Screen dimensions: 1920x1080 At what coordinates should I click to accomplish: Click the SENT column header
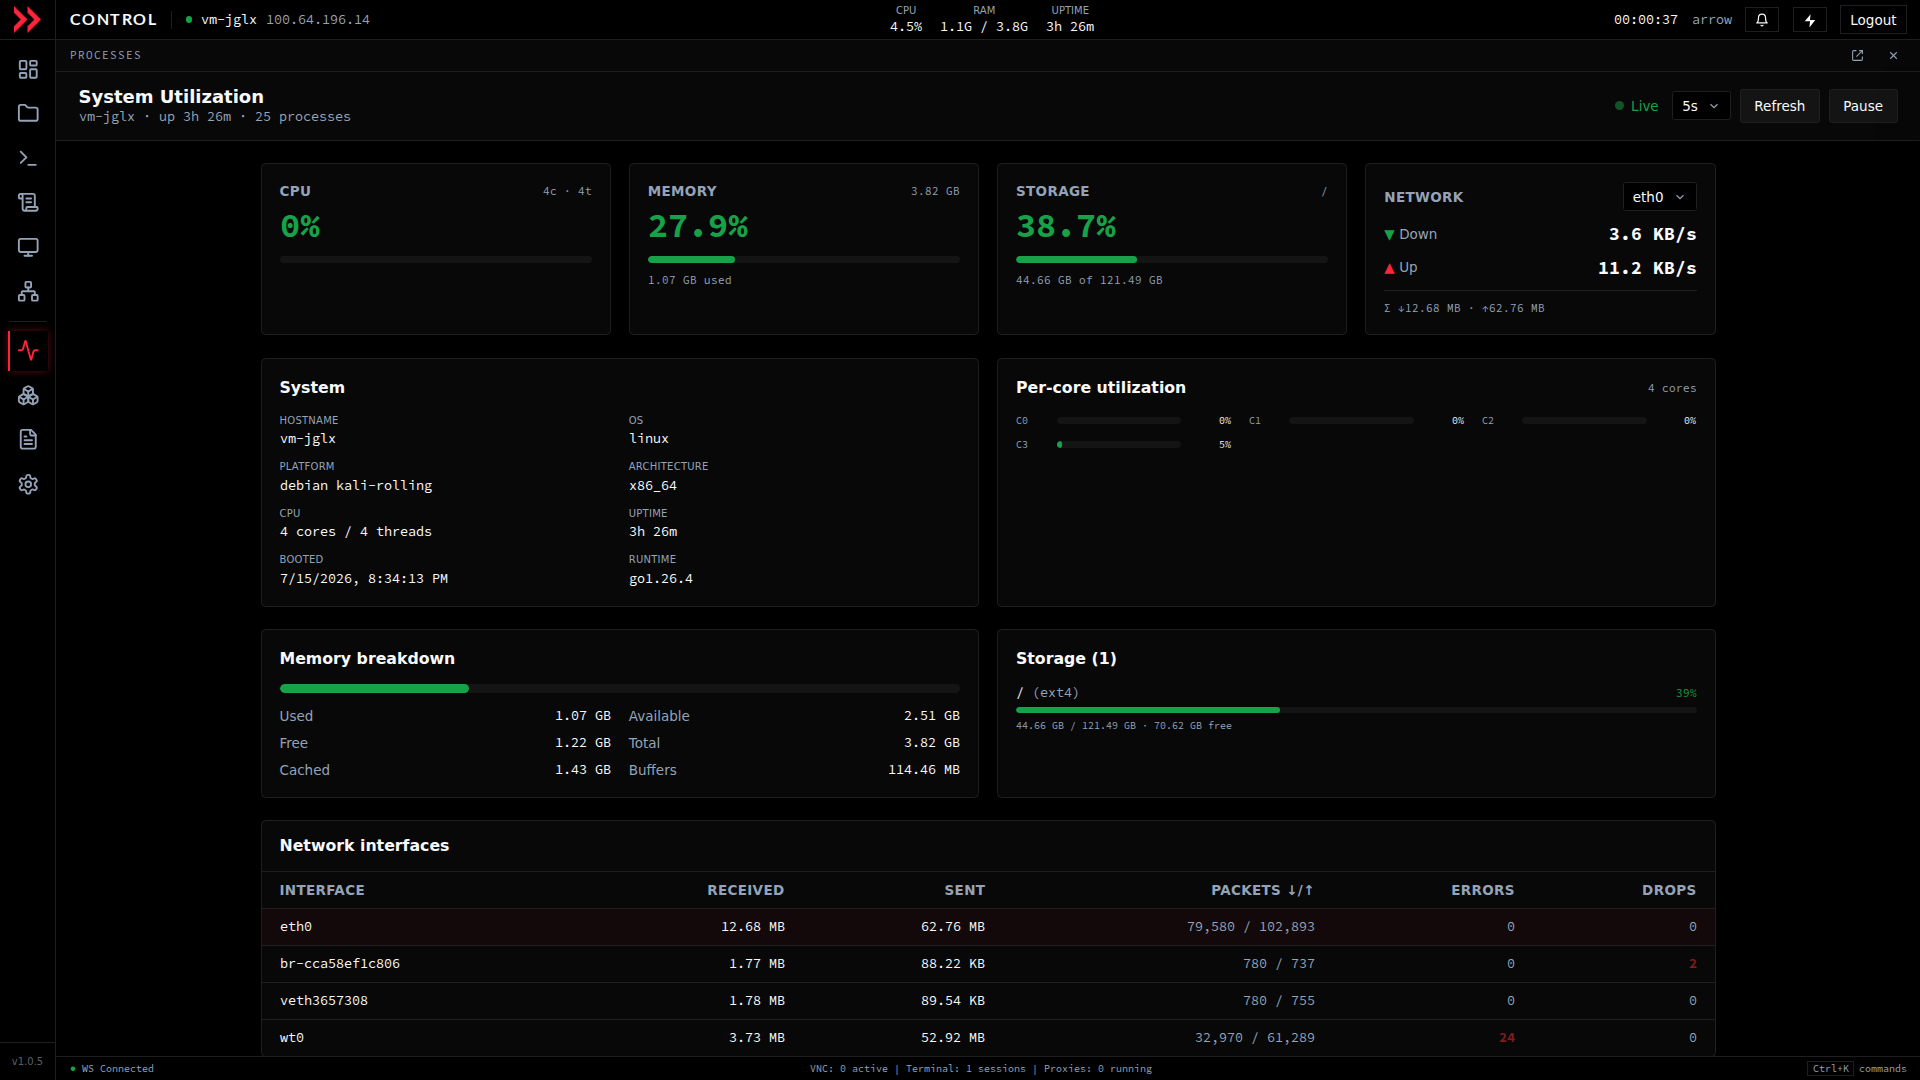[x=964, y=890]
